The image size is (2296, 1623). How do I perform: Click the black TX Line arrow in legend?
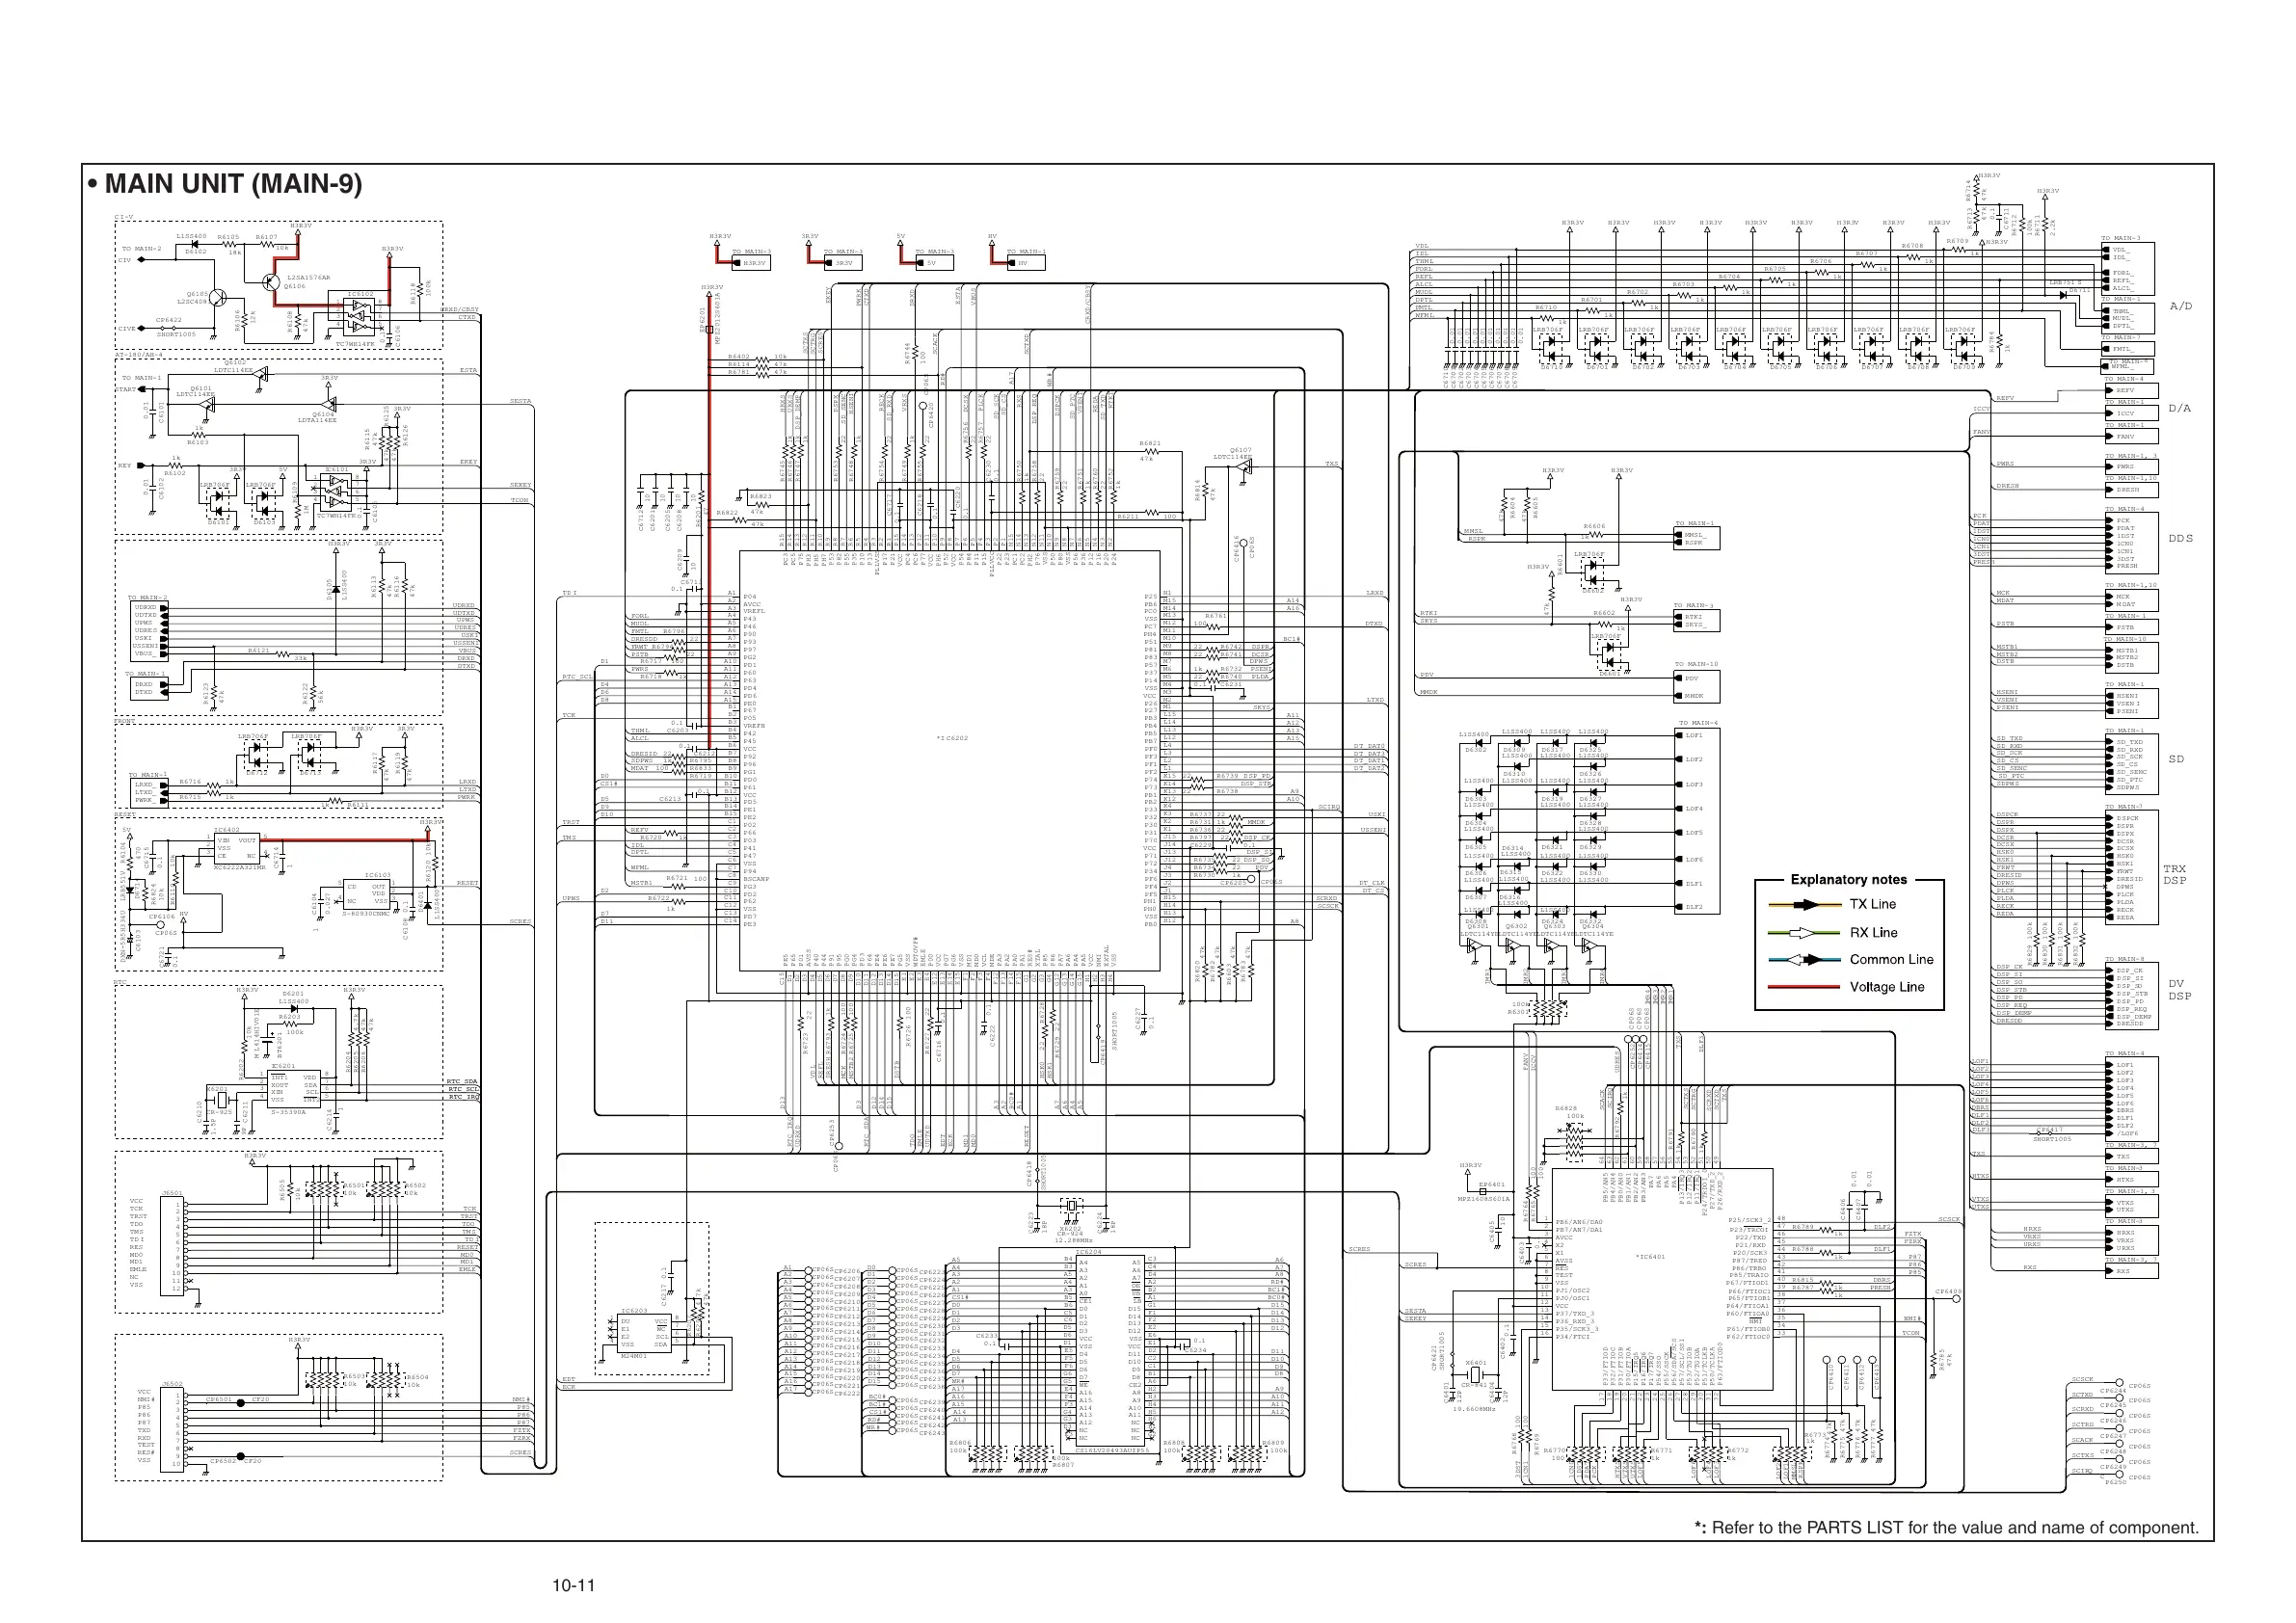coord(1805,904)
